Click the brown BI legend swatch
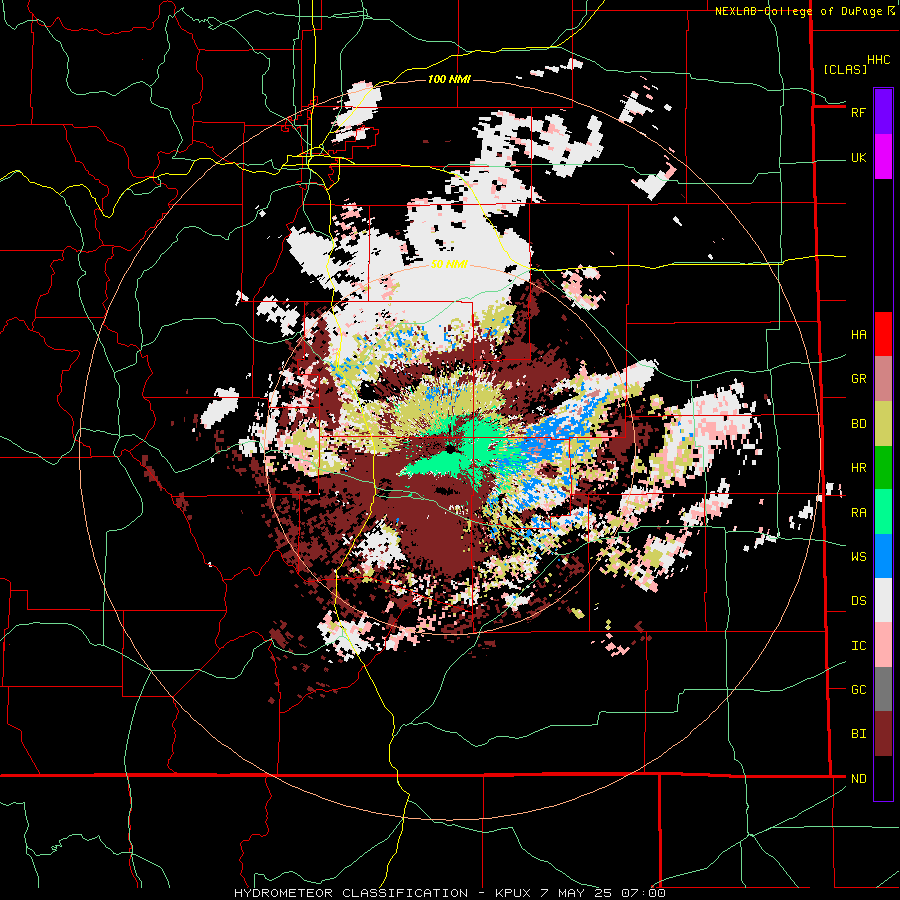 [x=883, y=734]
